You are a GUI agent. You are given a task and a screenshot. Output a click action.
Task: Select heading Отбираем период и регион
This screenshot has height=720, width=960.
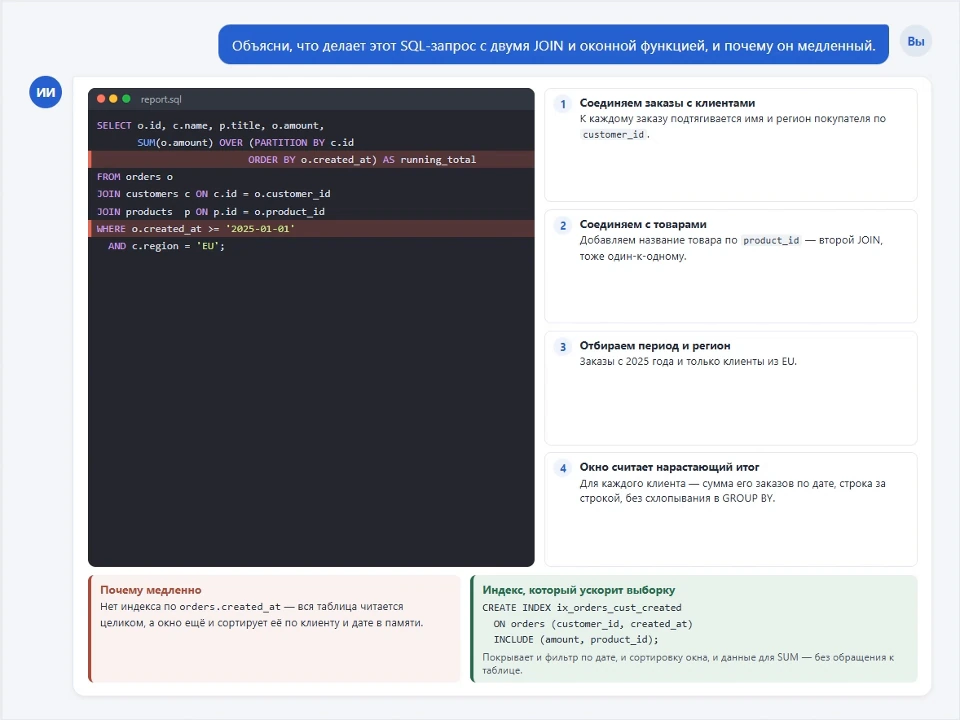click(x=654, y=346)
